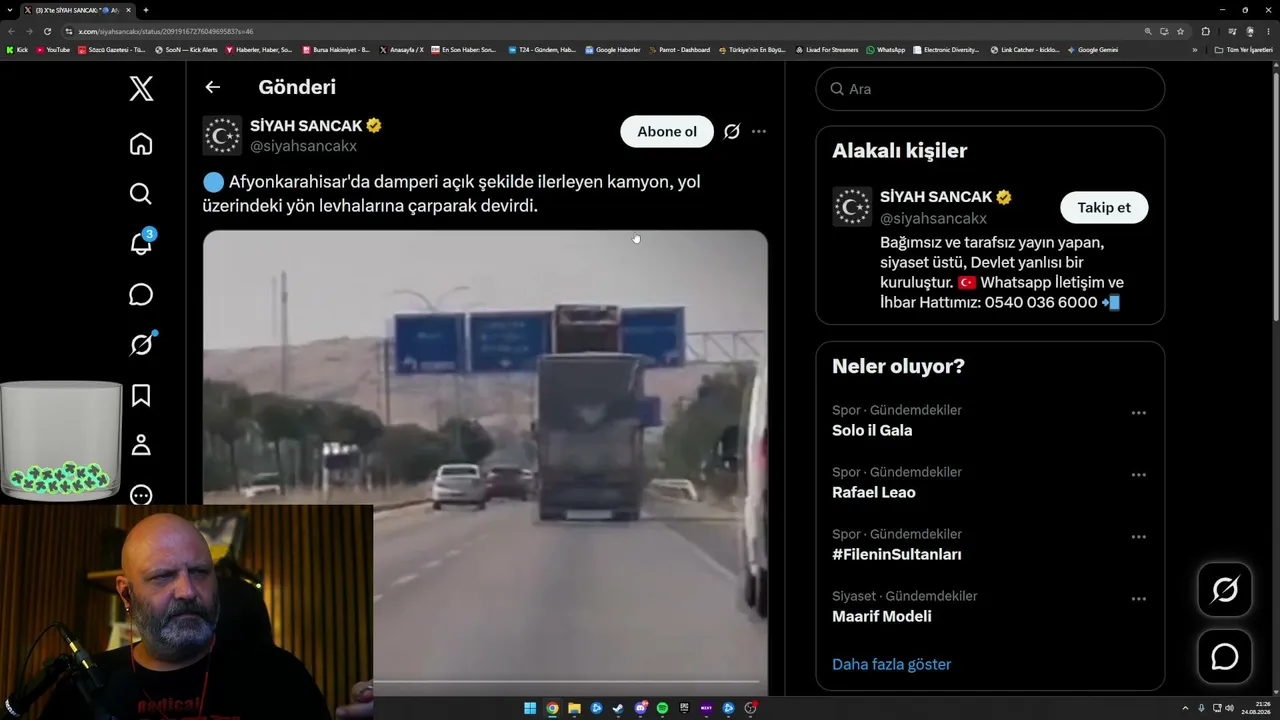Open @siyahsancakx handle in Alakalı kişiler
Screen dimensions: 1280x720
coord(933,219)
